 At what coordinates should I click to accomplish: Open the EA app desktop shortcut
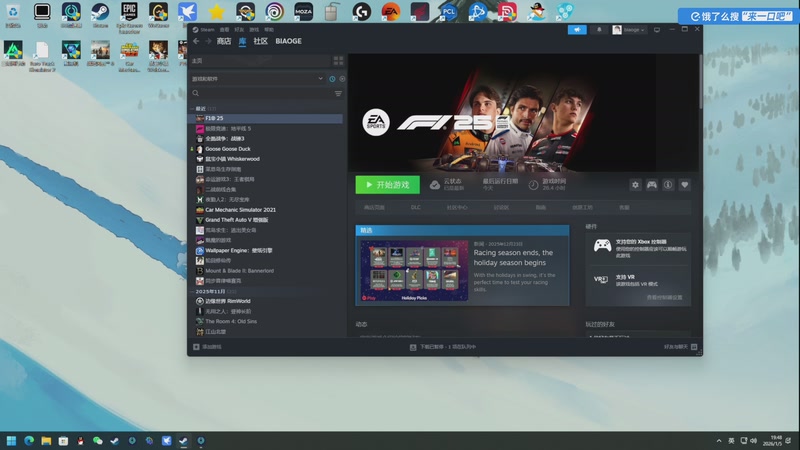[x=391, y=12]
